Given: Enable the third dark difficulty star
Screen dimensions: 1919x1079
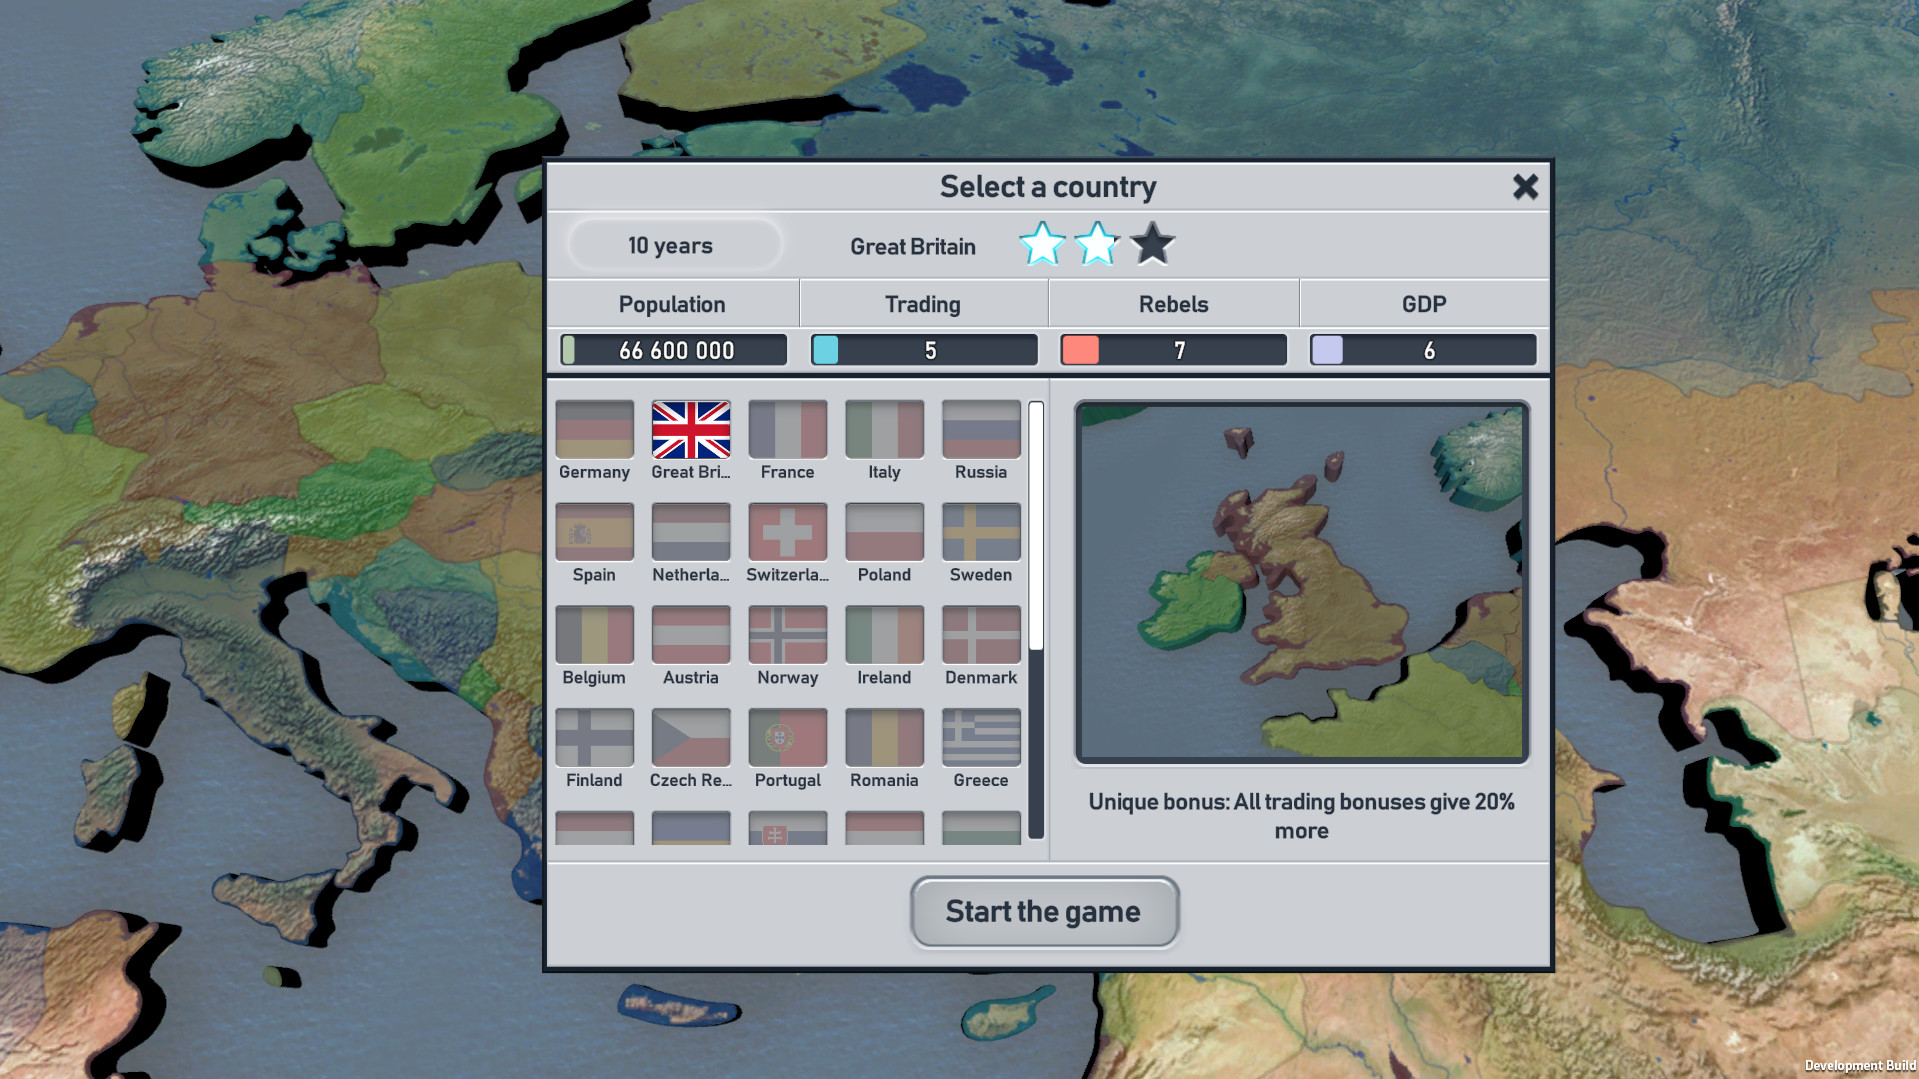Looking at the screenshot, I should click(1152, 244).
